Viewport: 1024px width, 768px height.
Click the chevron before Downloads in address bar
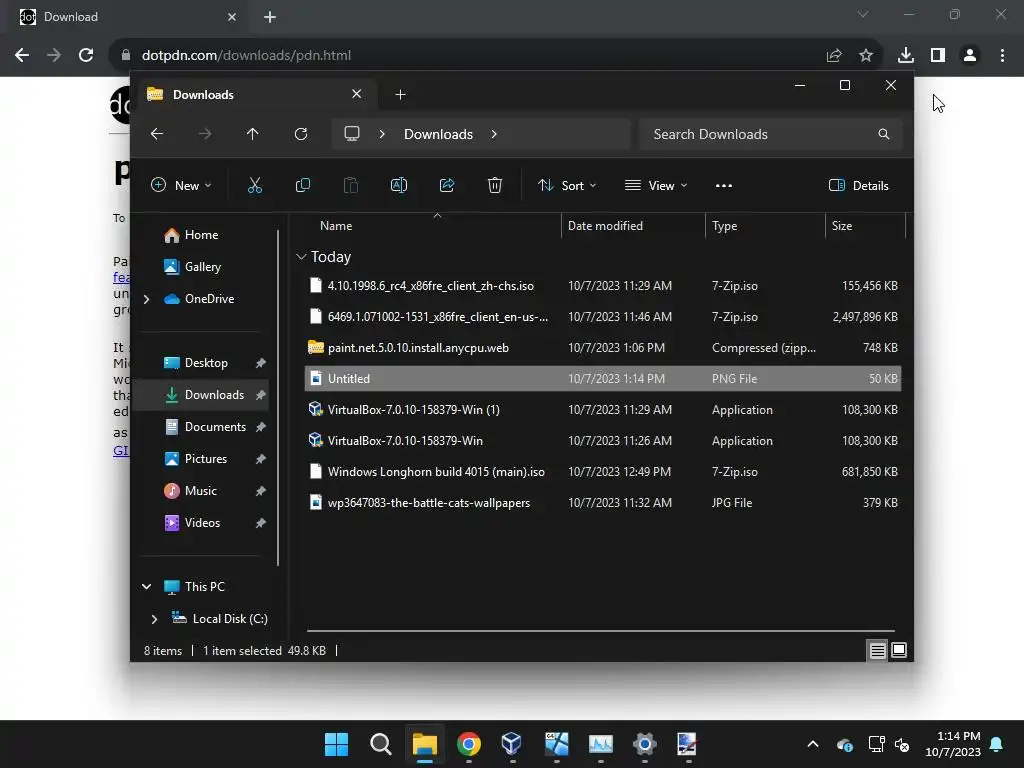coord(382,134)
